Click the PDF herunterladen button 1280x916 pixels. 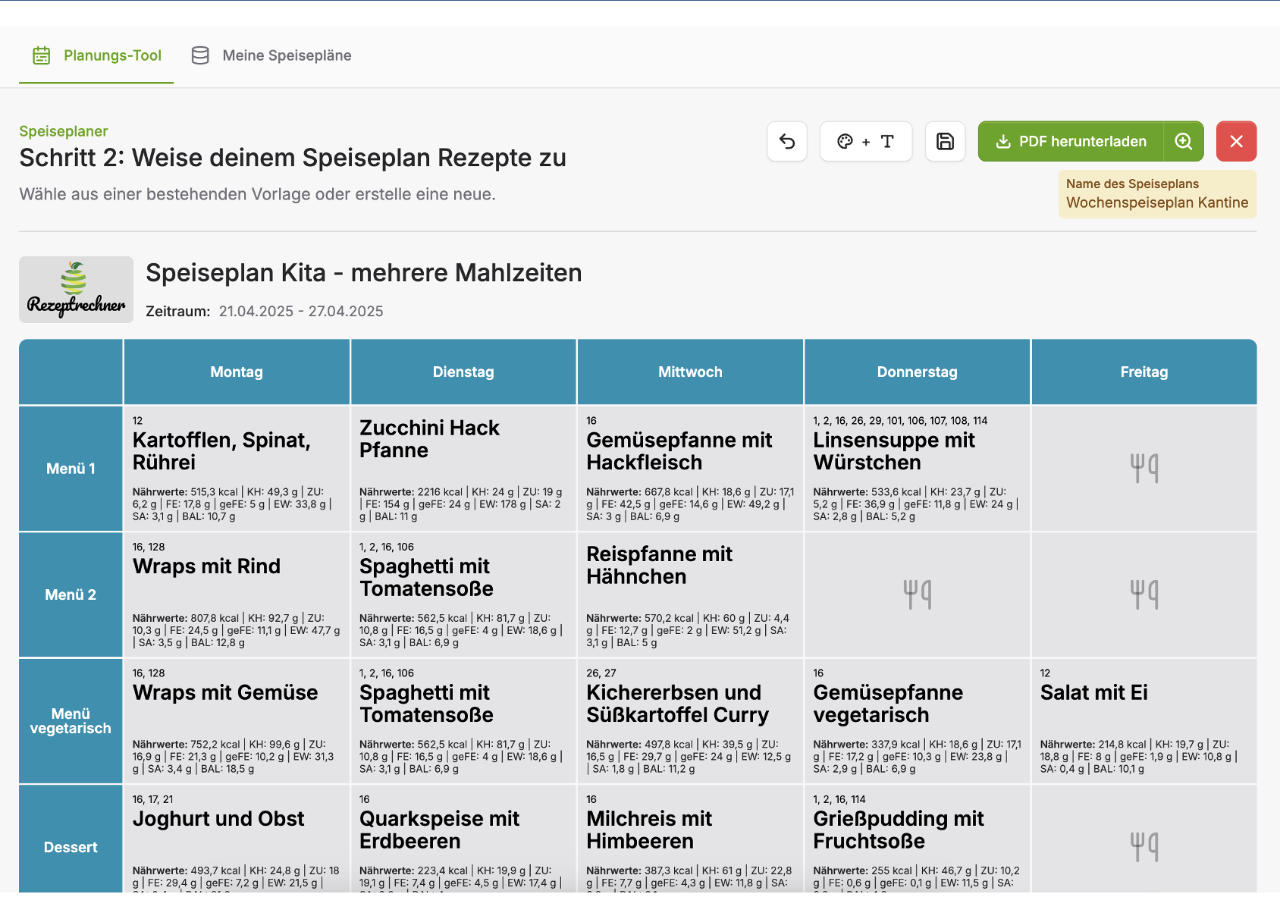1070,142
